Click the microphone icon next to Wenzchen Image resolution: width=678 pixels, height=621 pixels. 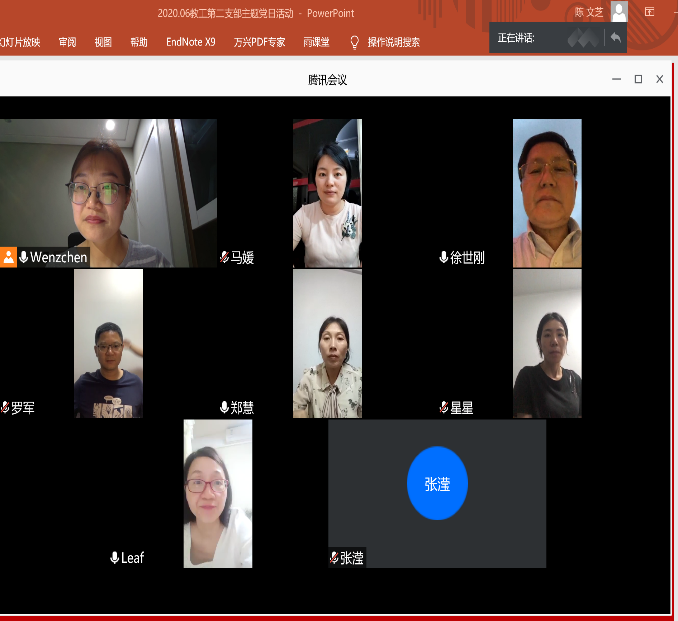pos(23,258)
